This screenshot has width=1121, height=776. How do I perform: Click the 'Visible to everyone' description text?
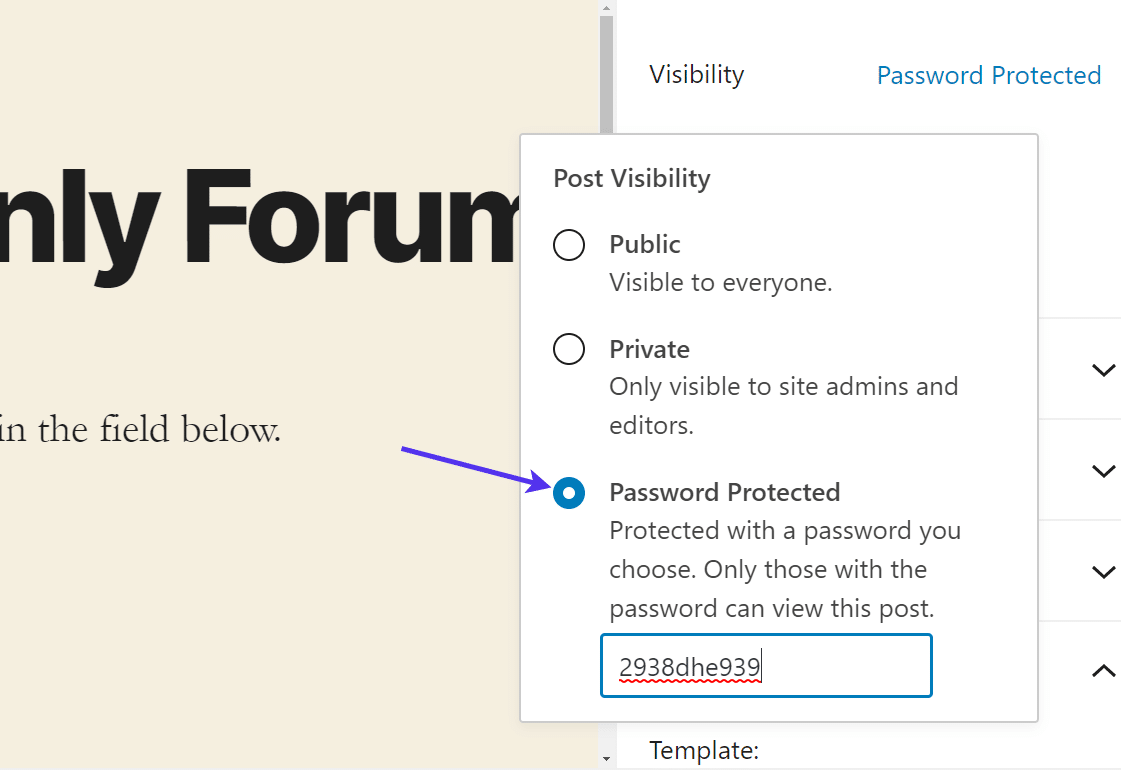(x=720, y=282)
